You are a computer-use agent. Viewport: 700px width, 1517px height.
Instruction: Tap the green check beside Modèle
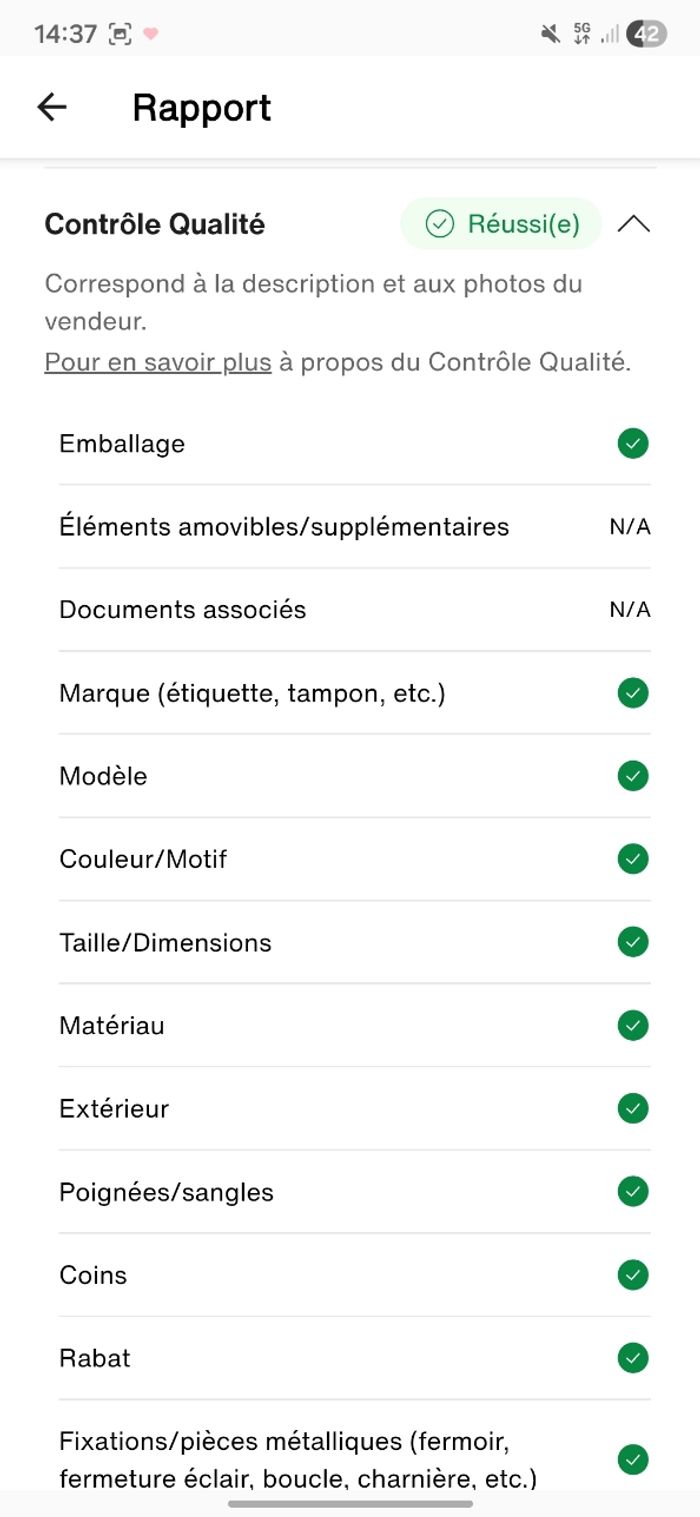(x=632, y=776)
